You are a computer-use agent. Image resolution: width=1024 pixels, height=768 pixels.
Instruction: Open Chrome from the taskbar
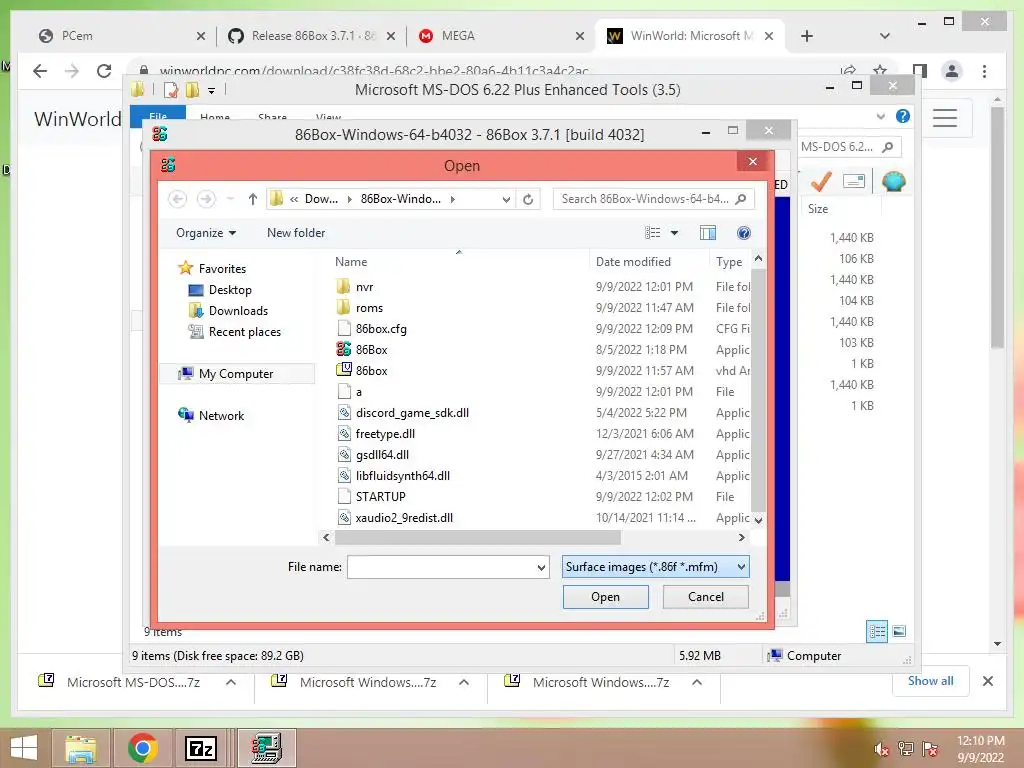point(142,748)
